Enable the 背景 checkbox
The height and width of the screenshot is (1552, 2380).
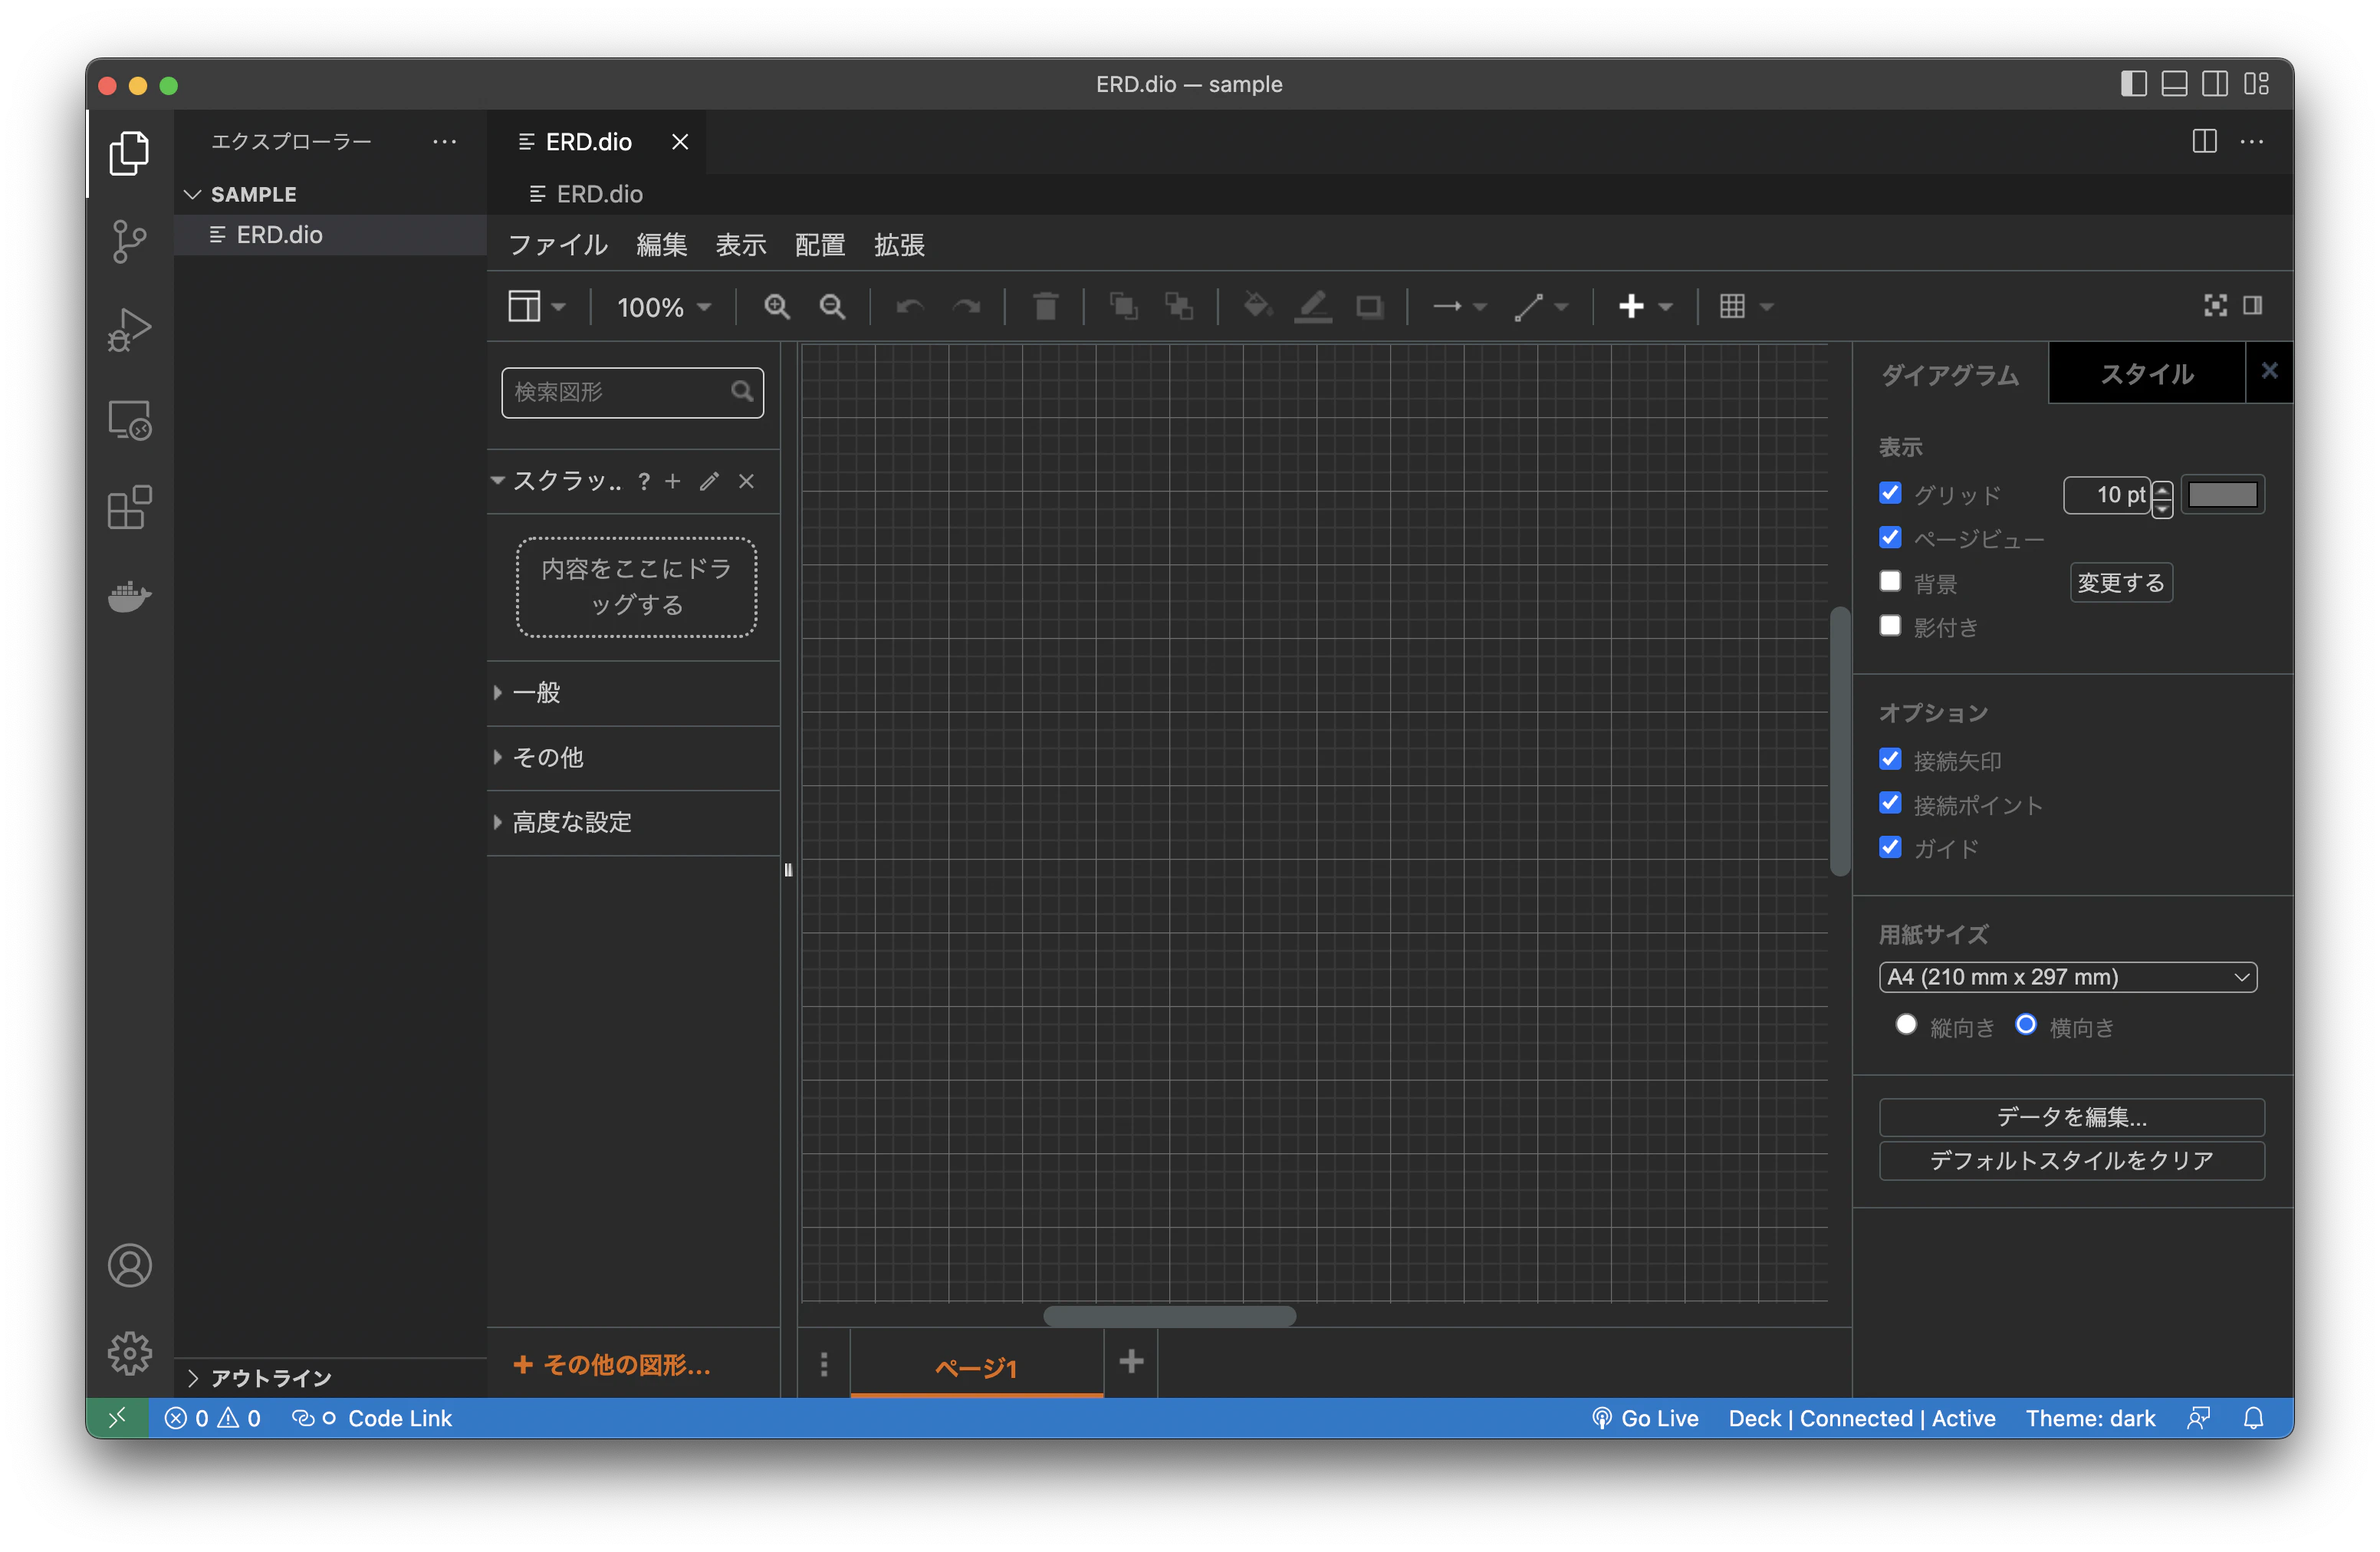point(1890,582)
